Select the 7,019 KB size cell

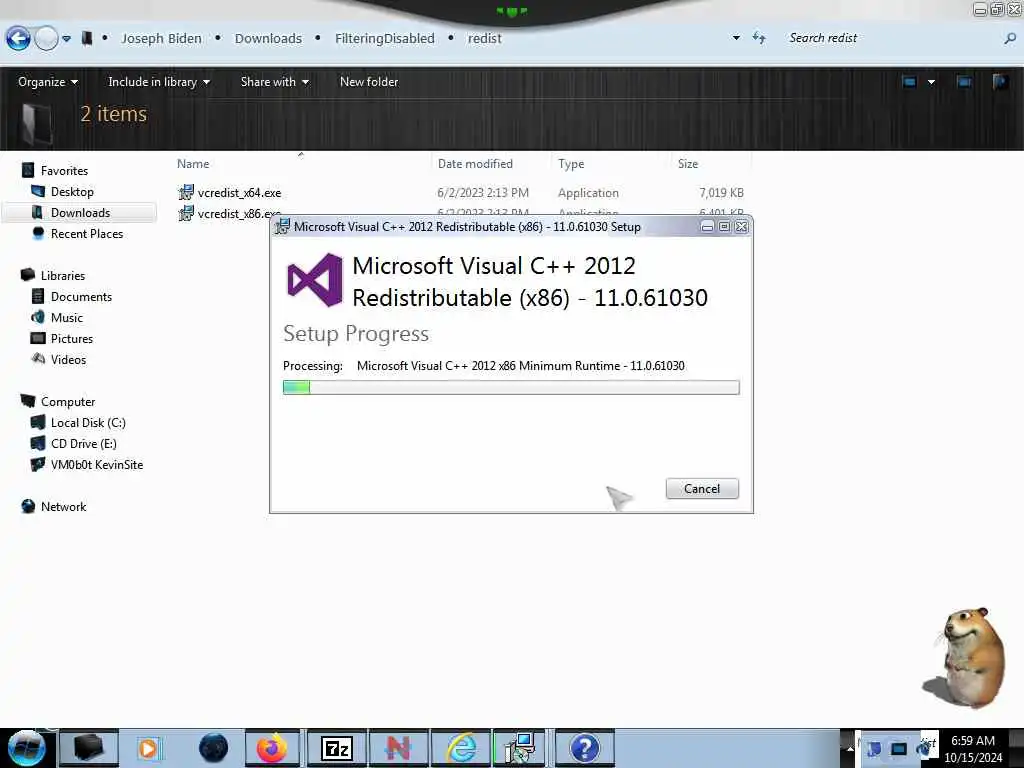pyautogui.click(x=721, y=193)
